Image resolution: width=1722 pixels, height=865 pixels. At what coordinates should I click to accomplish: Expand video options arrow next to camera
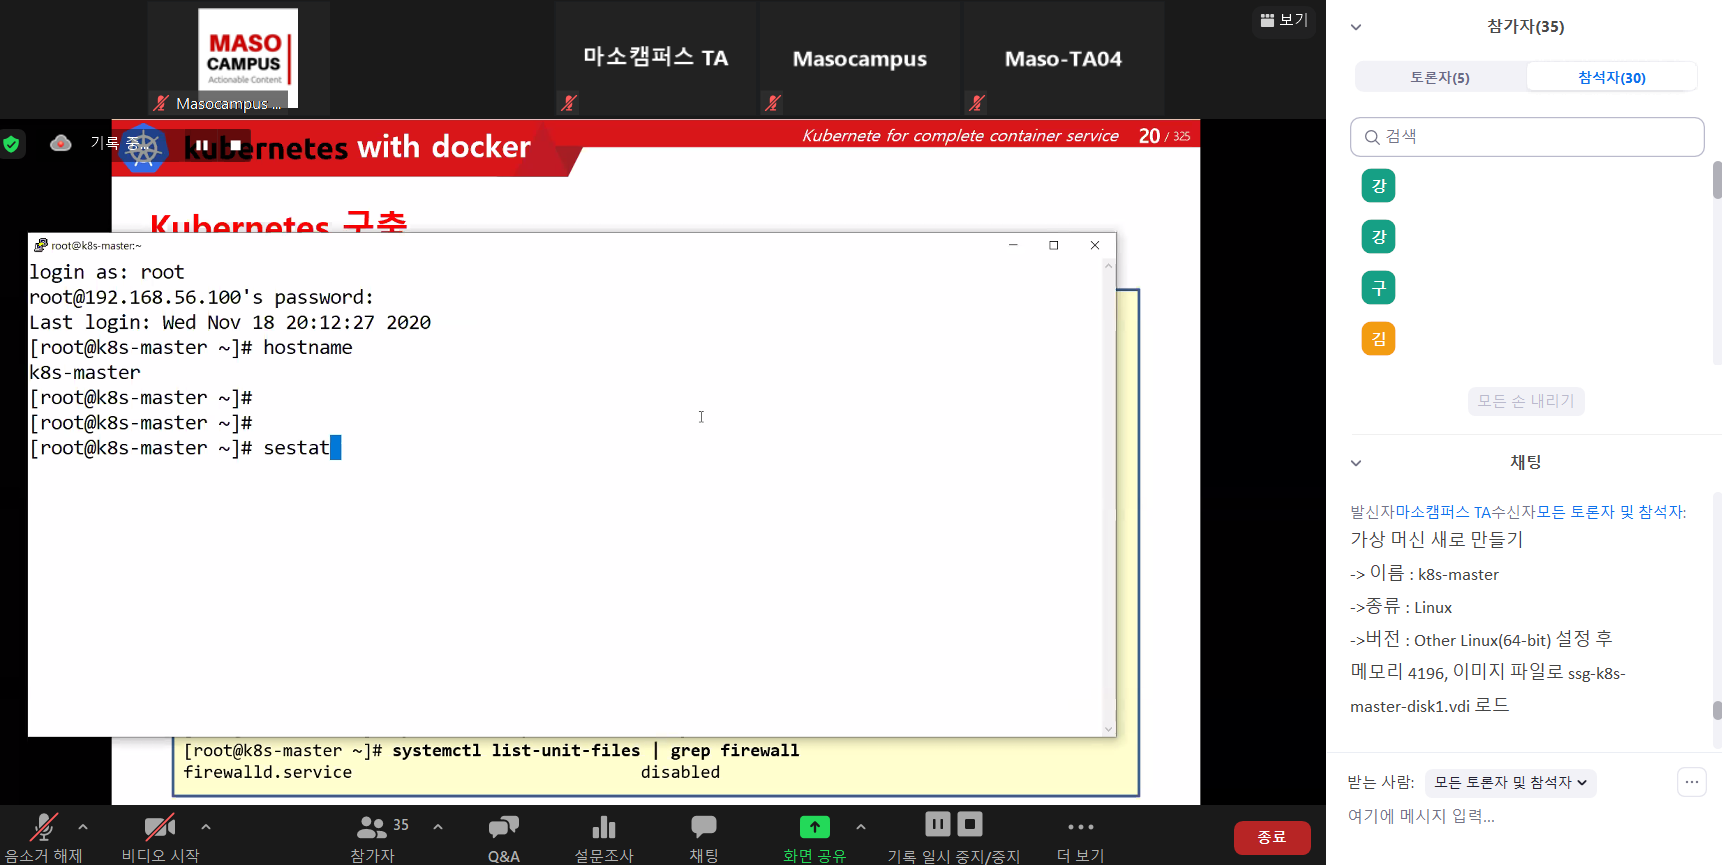(206, 827)
